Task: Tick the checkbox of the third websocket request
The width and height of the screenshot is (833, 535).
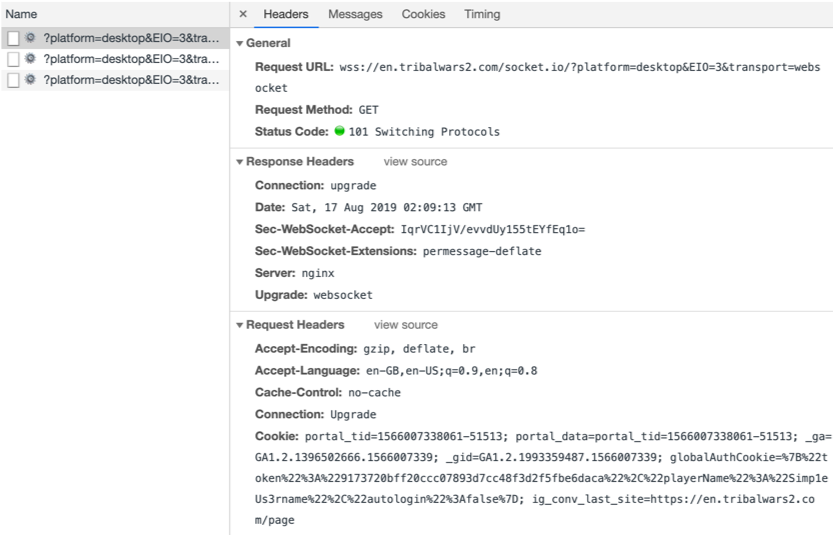Action: click(x=14, y=80)
